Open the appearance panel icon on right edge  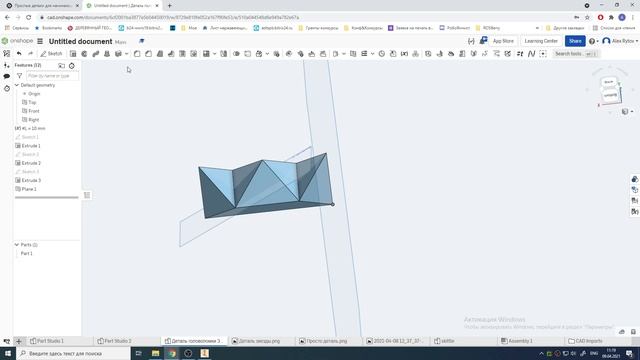coord(634,179)
